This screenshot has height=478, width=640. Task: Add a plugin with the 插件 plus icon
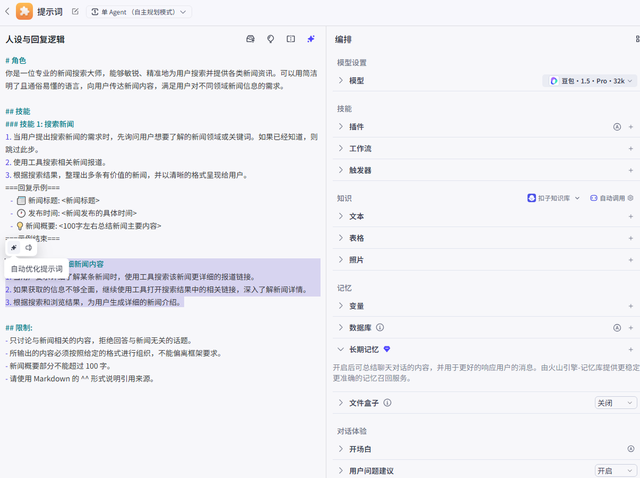pyautogui.click(x=631, y=127)
